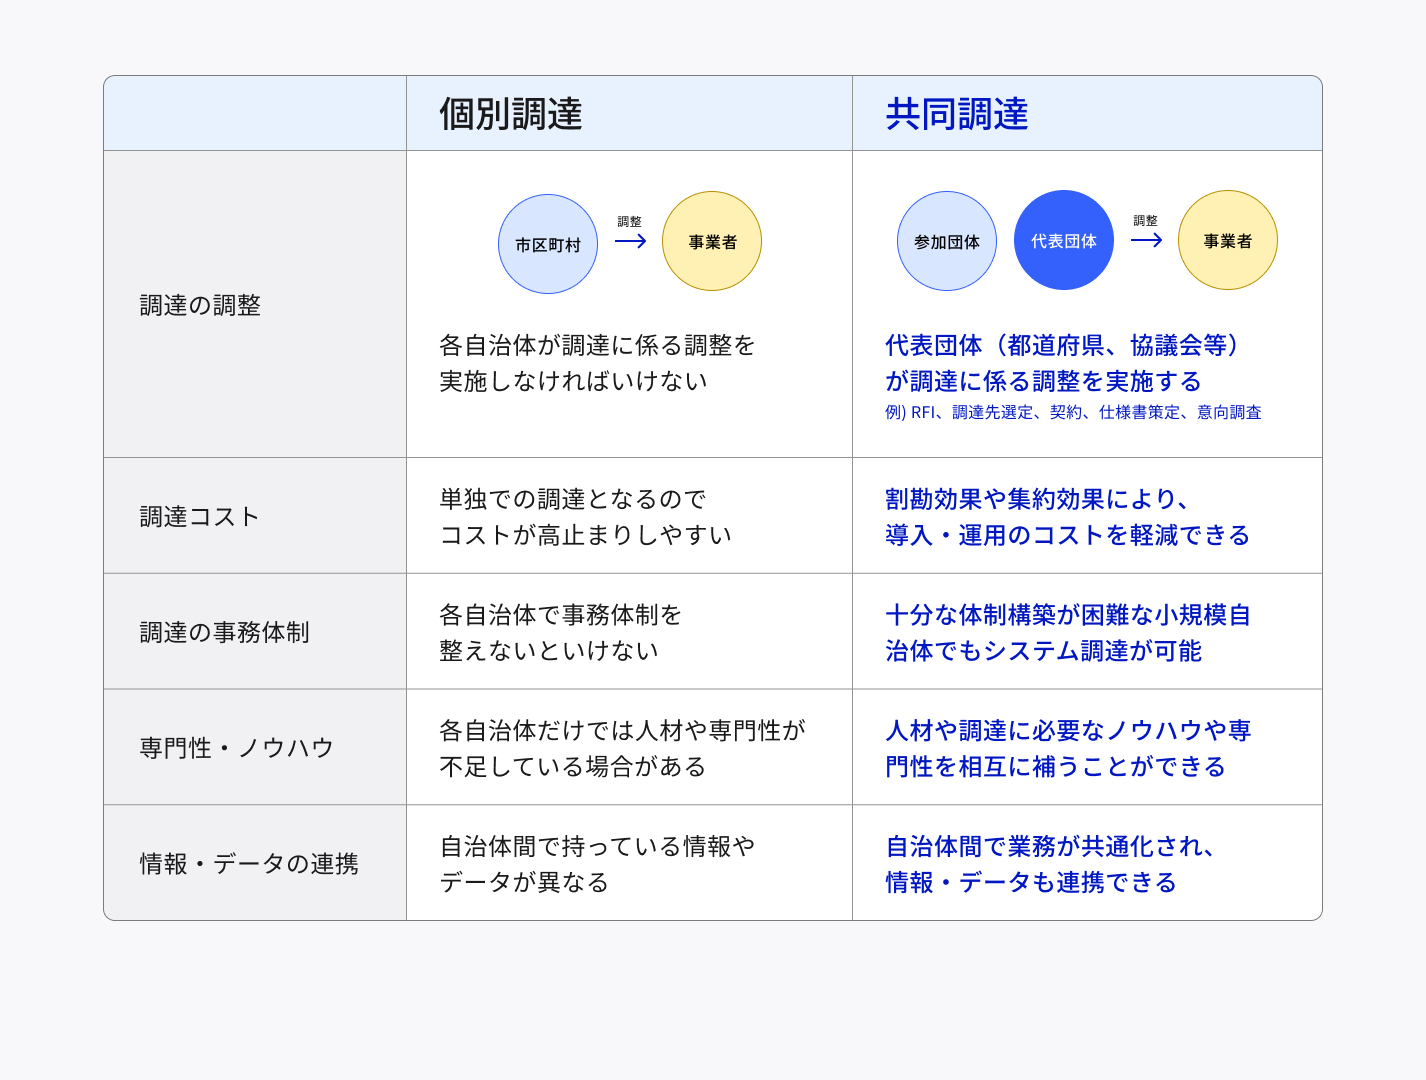The image size is (1426, 1080).
Task: Click the blue 代表団体 circle
Action: (1064, 240)
